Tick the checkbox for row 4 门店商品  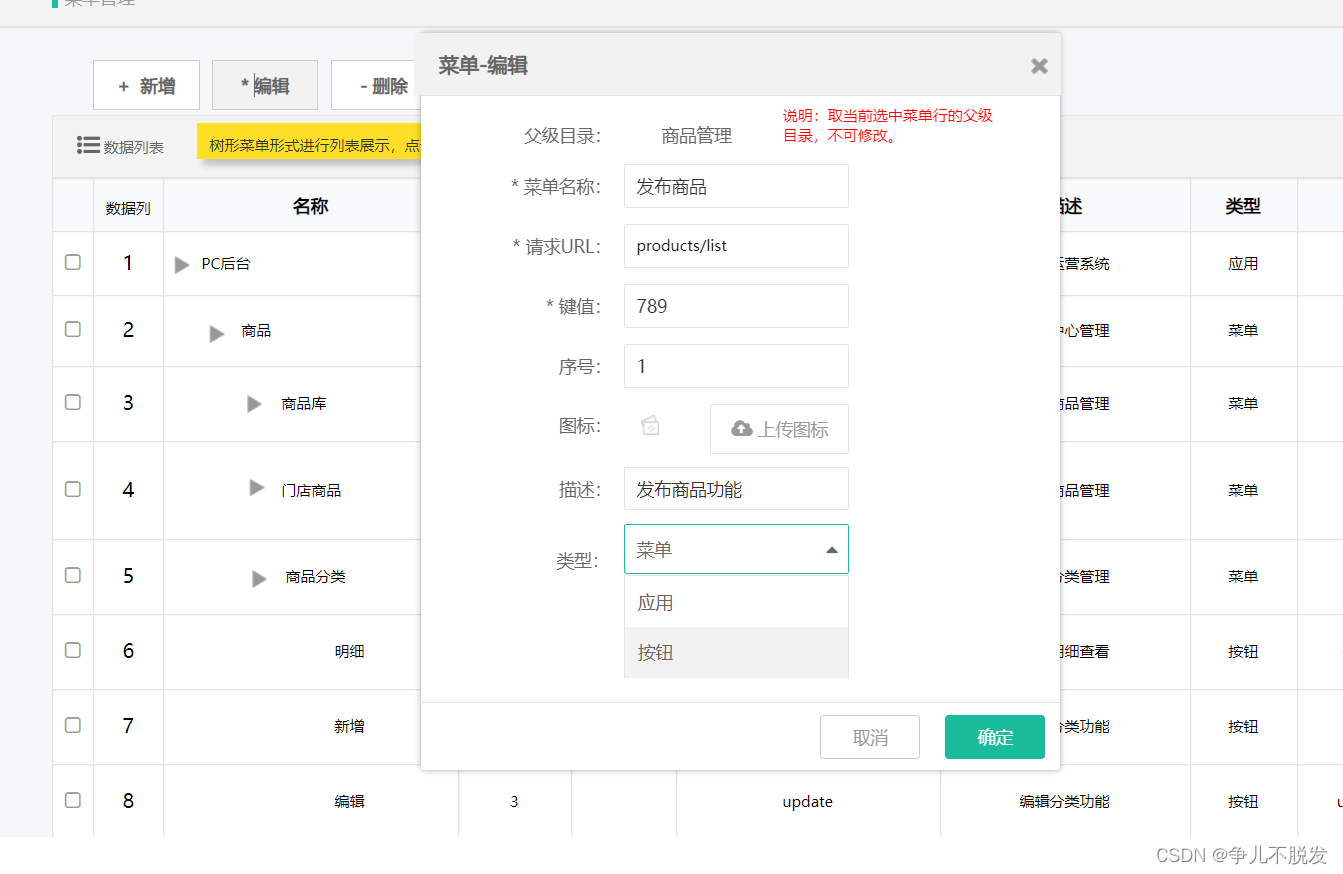[x=73, y=489]
